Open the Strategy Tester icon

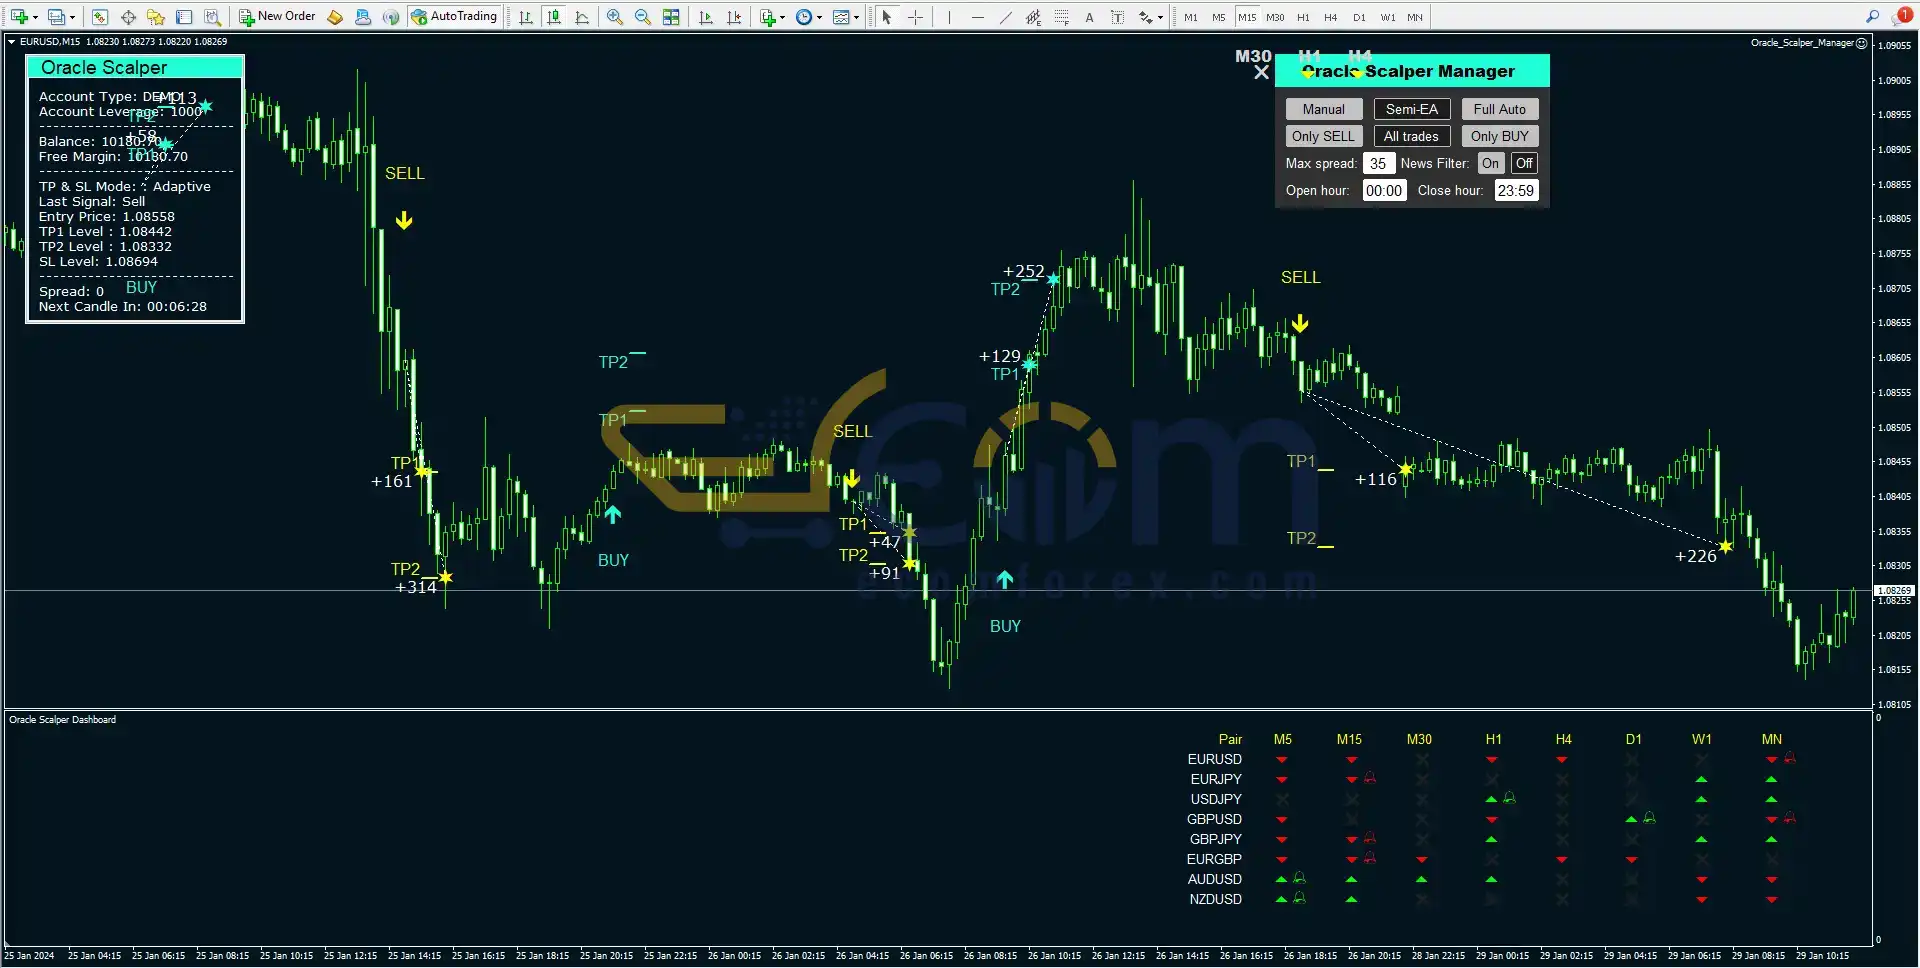(x=212, y=17)
